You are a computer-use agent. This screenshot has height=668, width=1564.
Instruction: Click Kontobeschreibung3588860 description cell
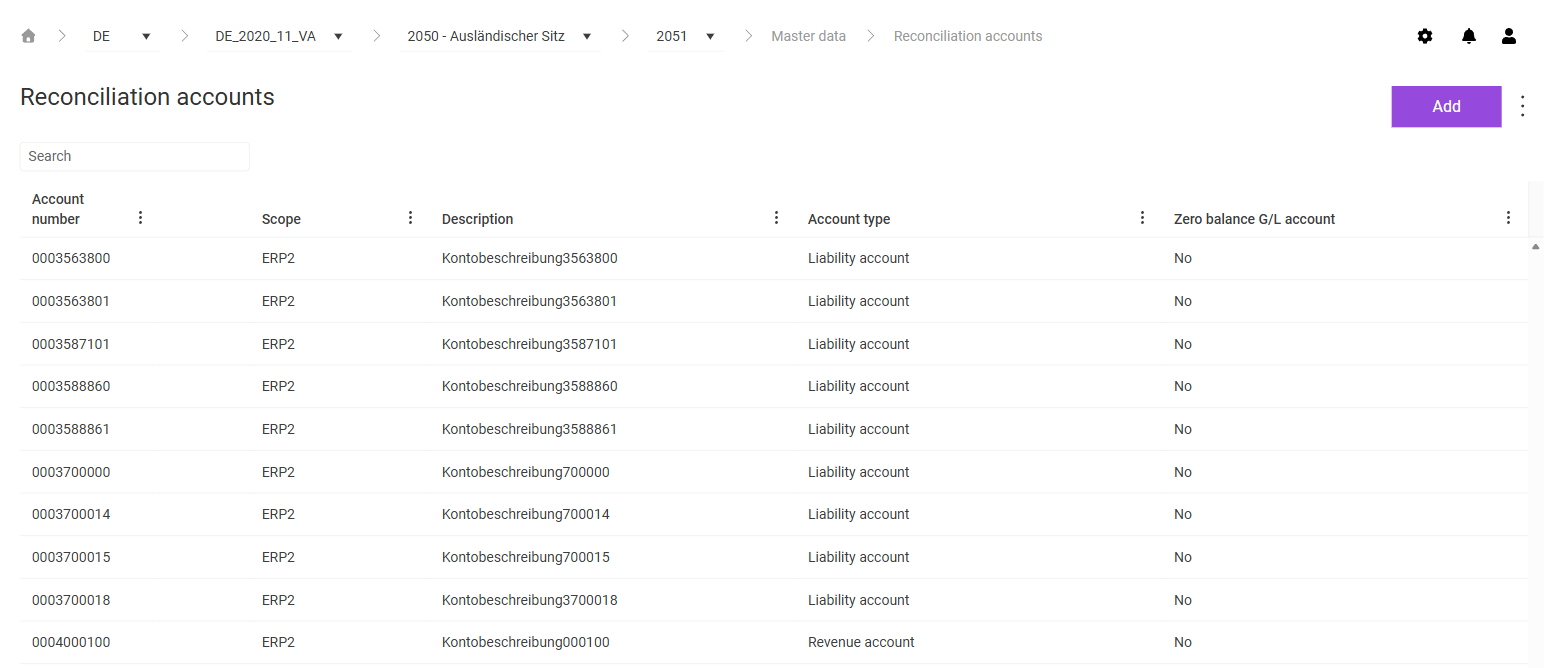point(530,386)
